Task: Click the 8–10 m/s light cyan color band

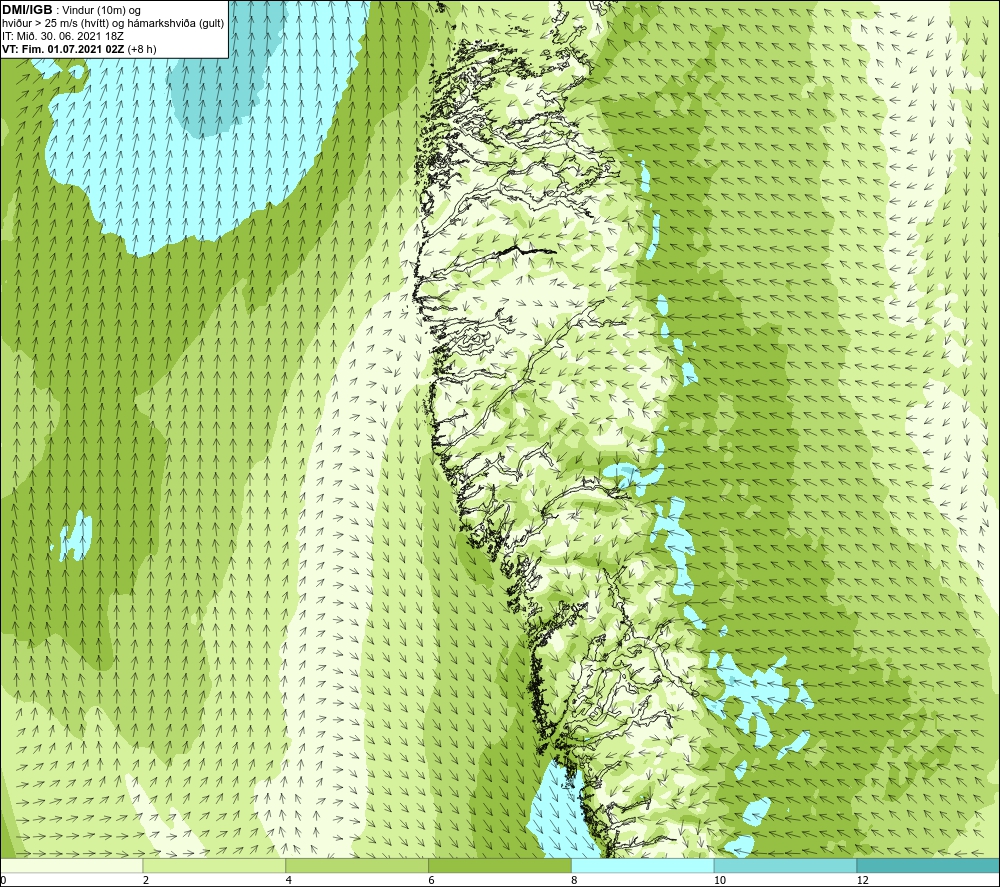Action: click(643, 865)
